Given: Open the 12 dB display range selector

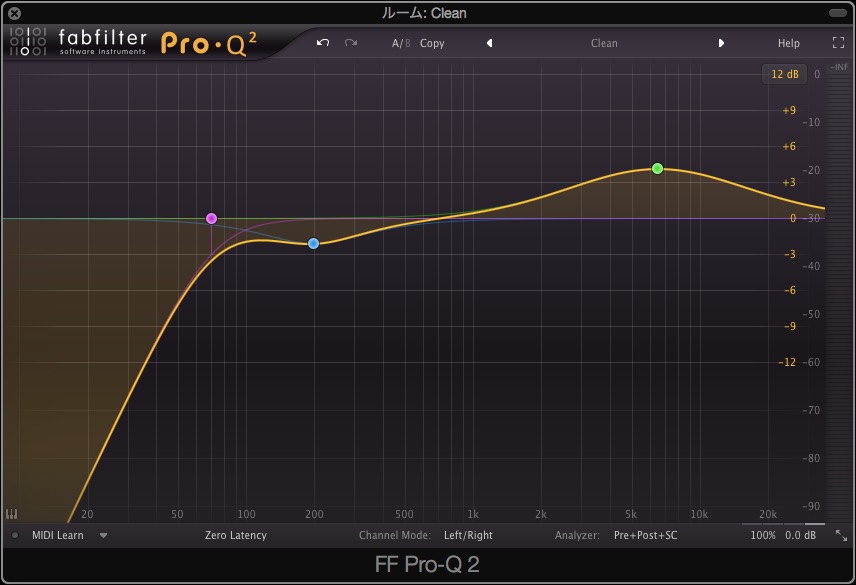Looking at the screenshot, I should (784, 74).
